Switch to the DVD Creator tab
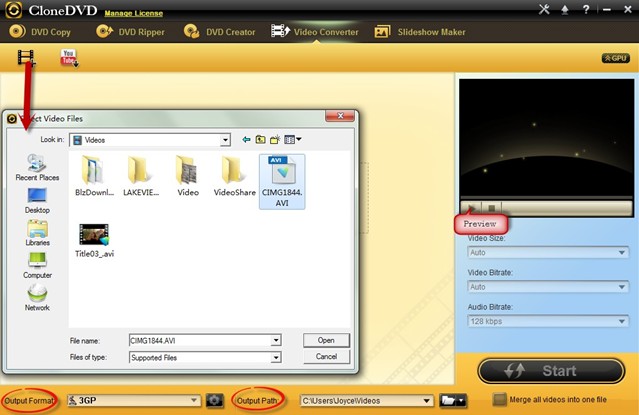639x415 pixels. point(219,32)
